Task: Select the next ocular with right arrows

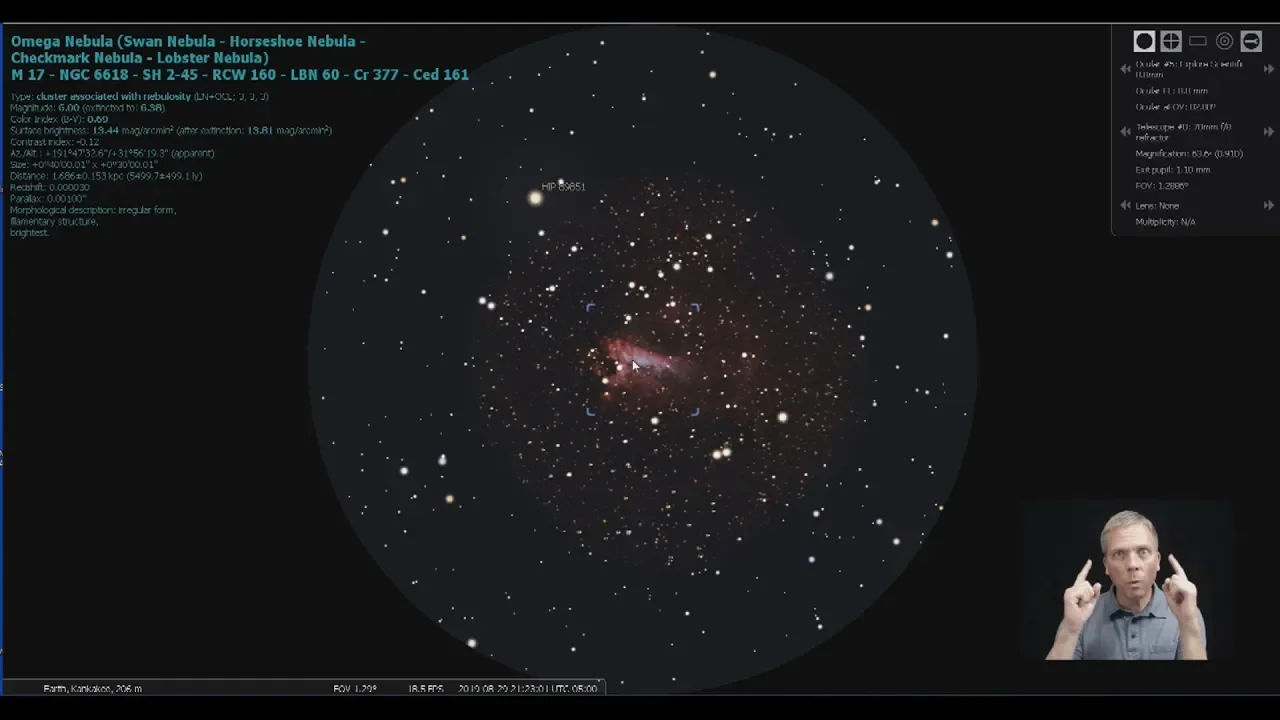Action: click(x=1269, y=69)
